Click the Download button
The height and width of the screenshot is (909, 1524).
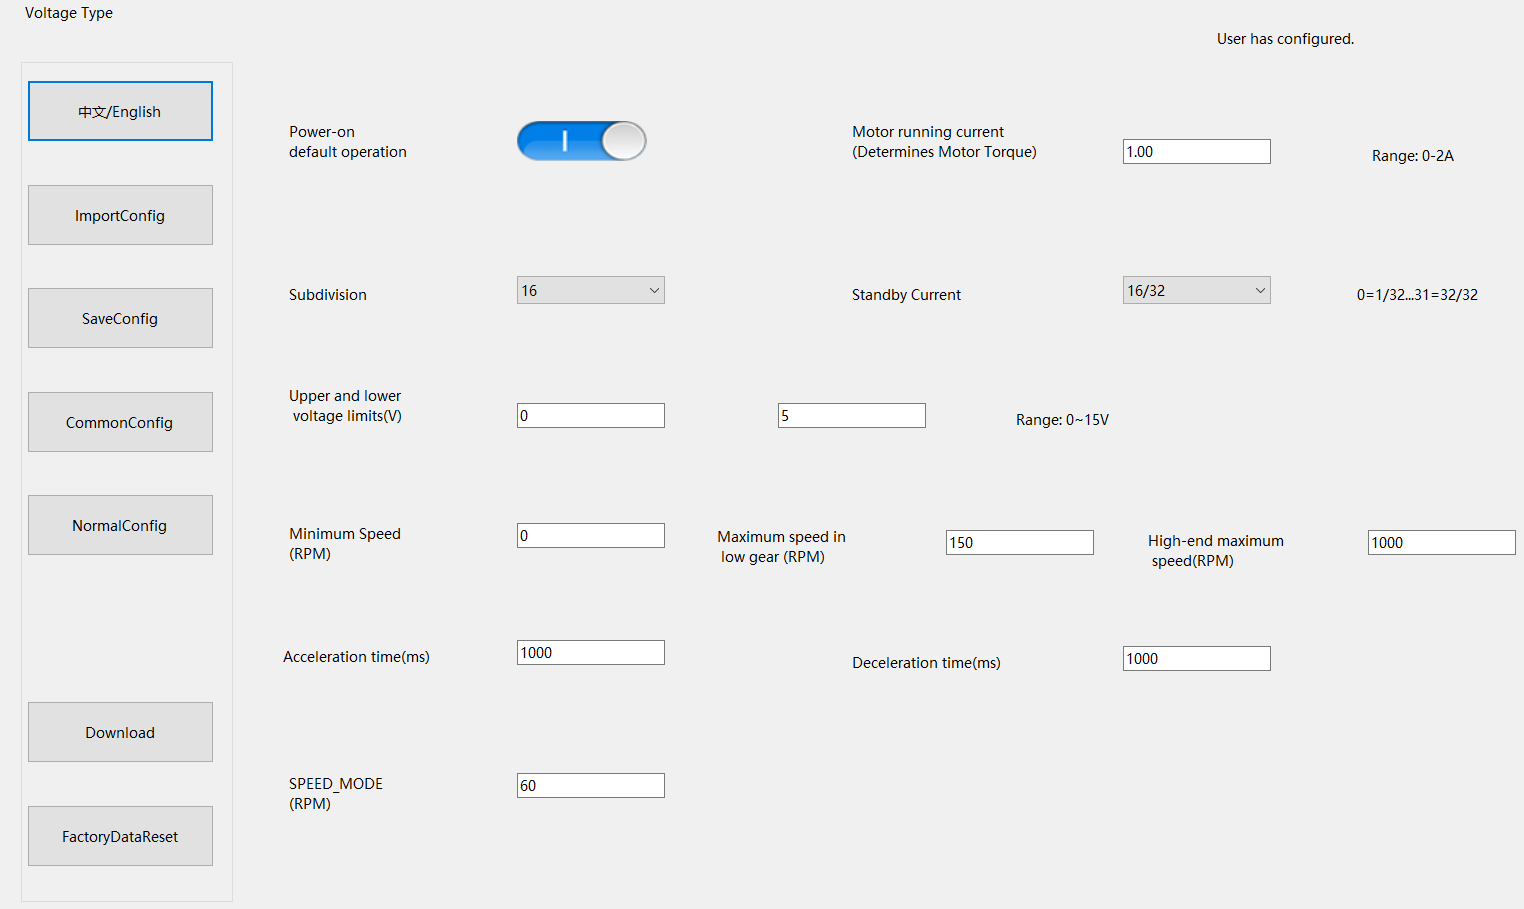120,732
